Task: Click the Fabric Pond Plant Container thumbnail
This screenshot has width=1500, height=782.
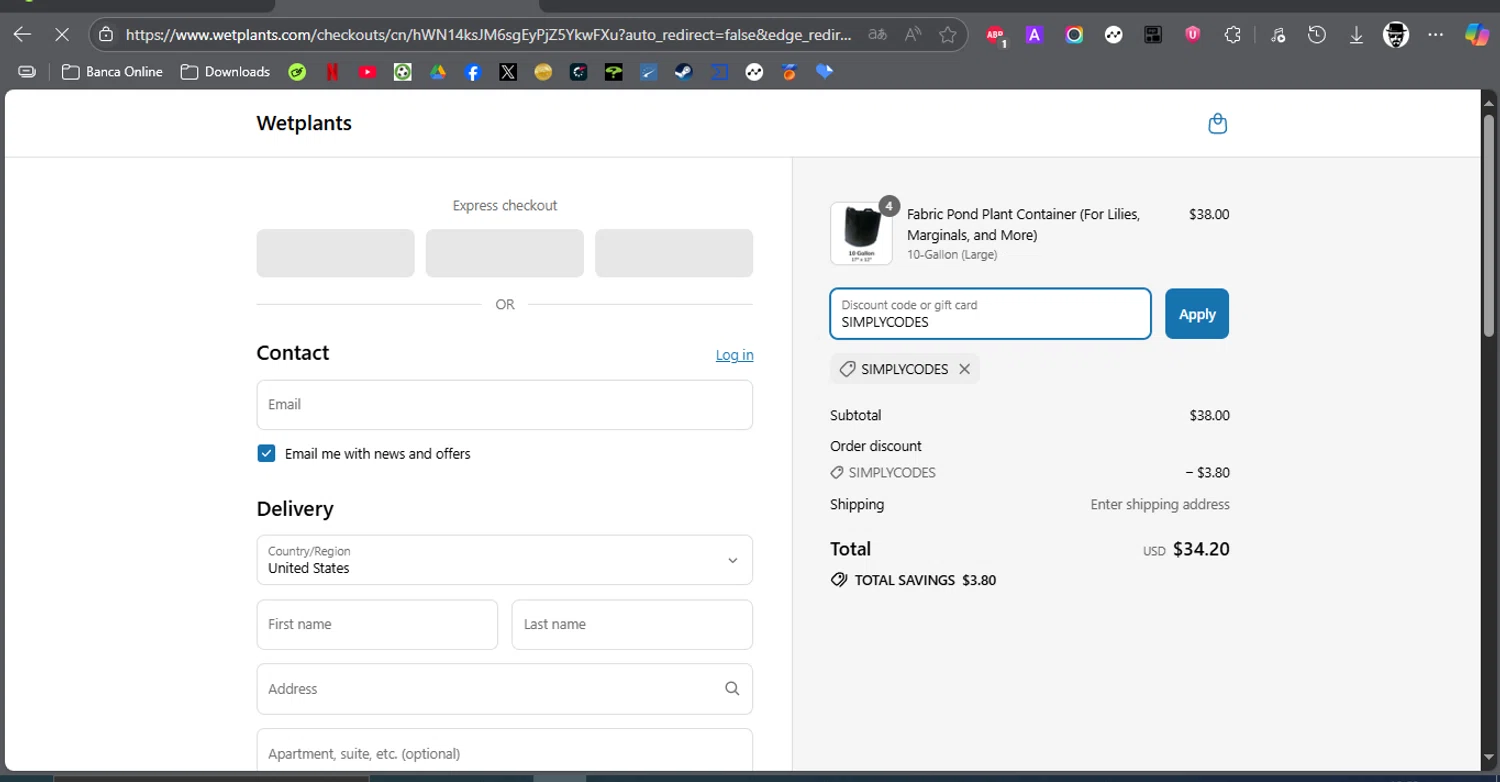Action: coord(861,234)
